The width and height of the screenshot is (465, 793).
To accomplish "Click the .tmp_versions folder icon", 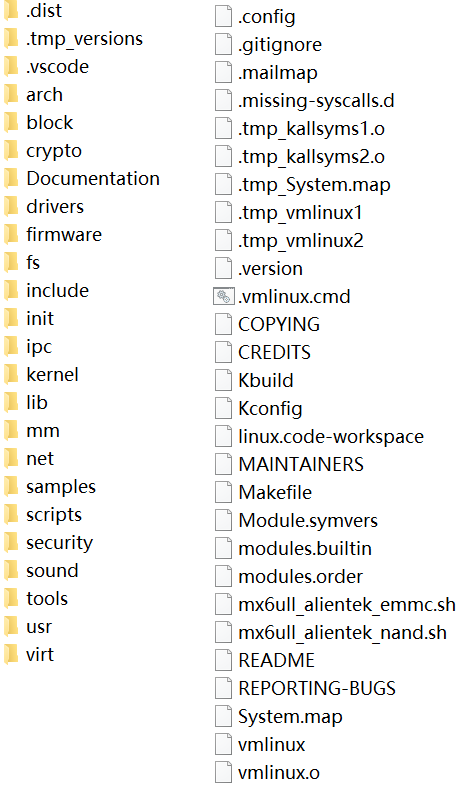I will (x=11, y=39).
